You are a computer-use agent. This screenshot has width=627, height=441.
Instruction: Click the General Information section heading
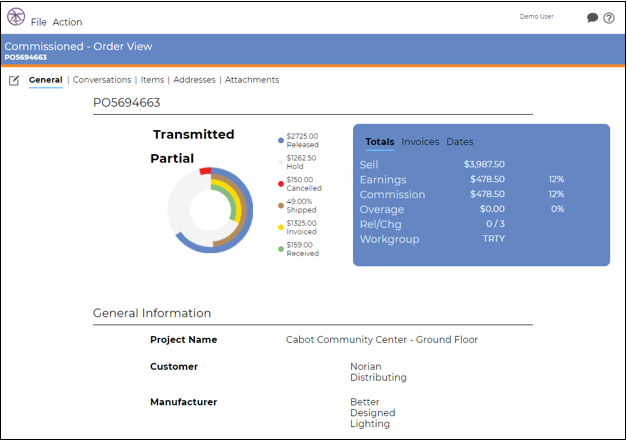point(152,313)
